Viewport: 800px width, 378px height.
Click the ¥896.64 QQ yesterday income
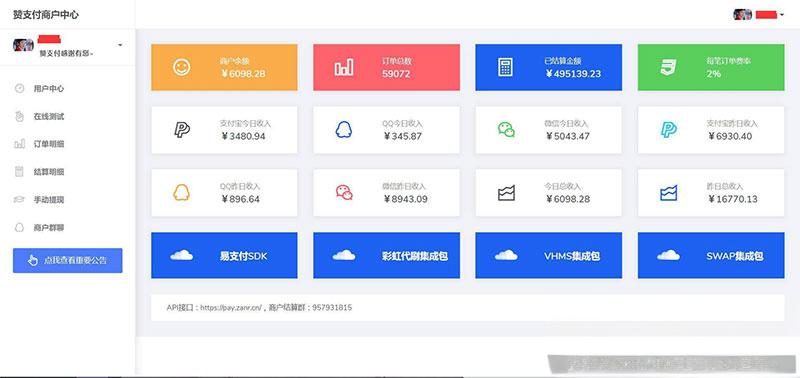pos(240,199)
